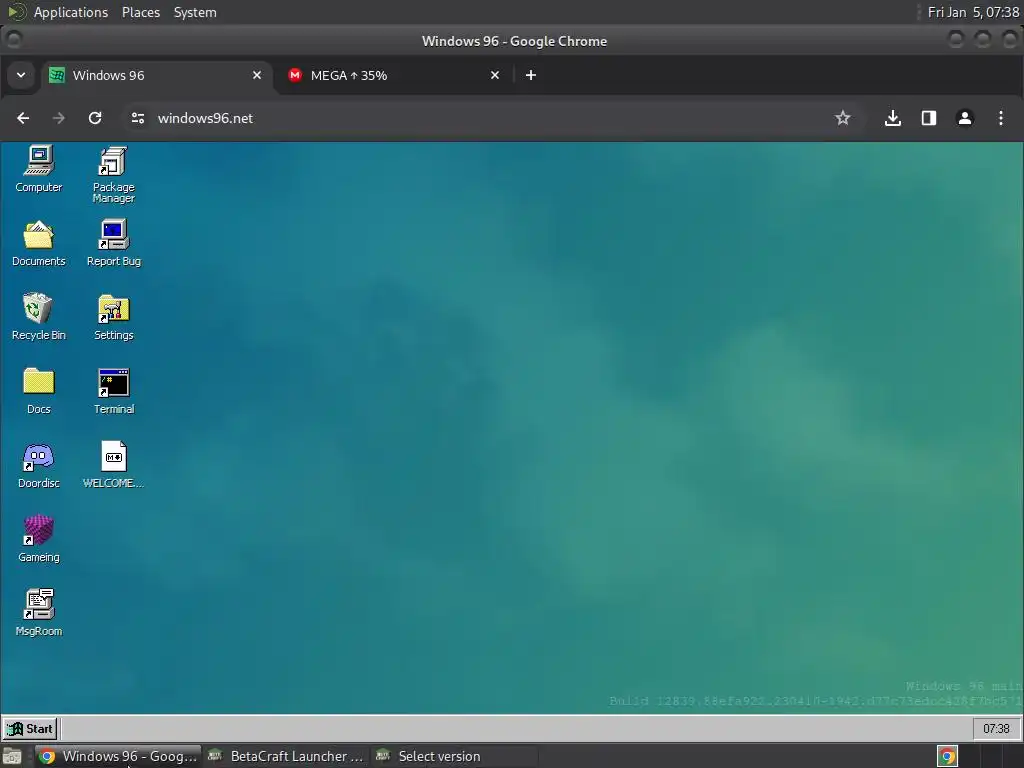Open the Computer desktop icon
This screenshot has height=768, width=1024.
(x=39, y=169)
